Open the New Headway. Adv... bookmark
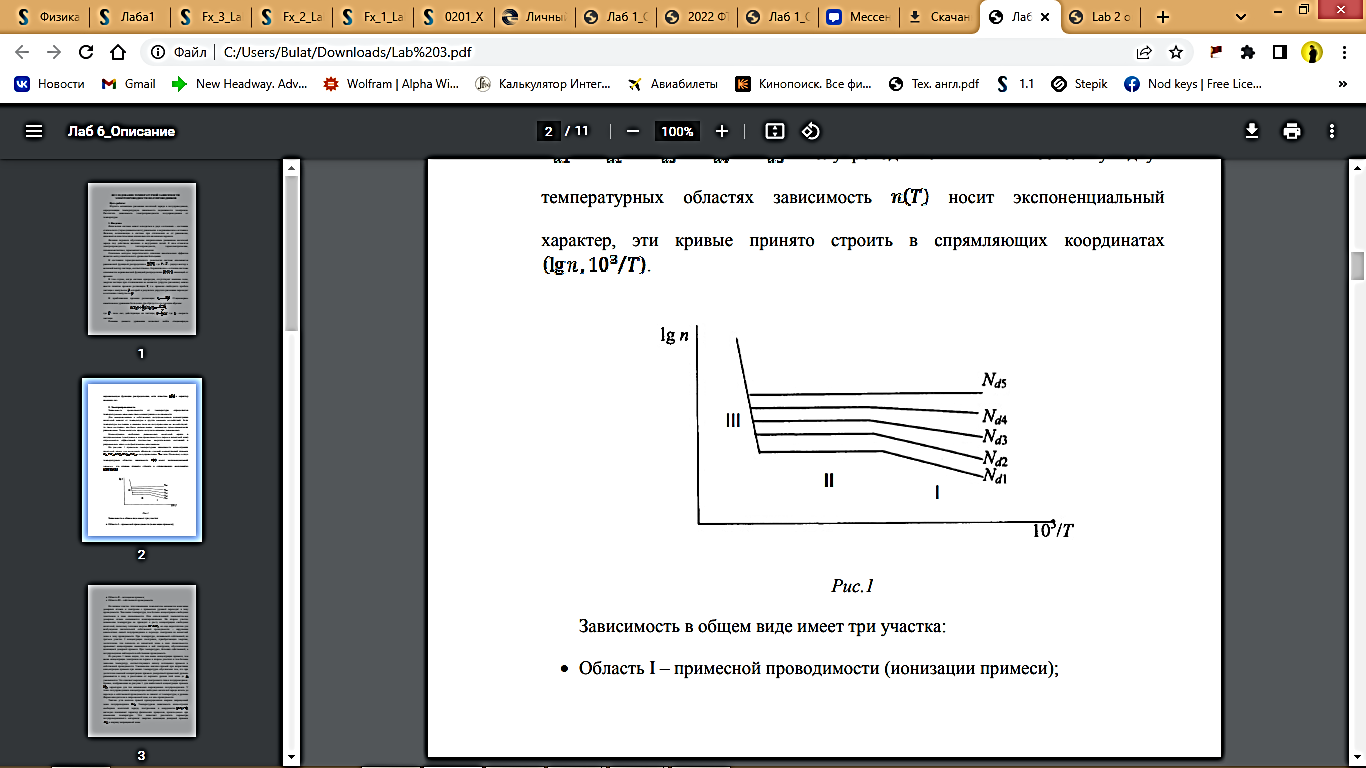Image resolution: width=1366 pixels, height=768 pixels. 240,84
